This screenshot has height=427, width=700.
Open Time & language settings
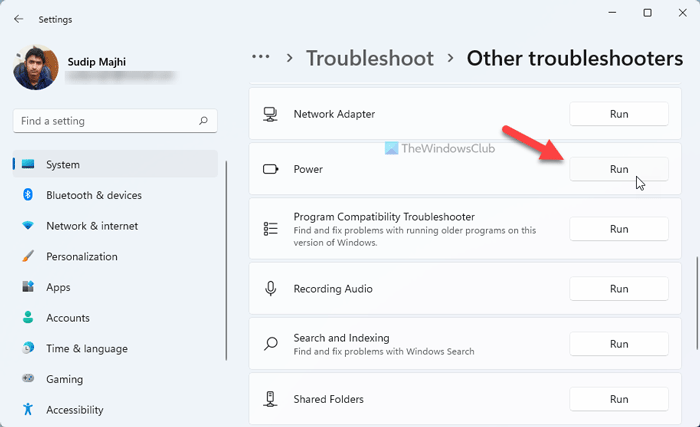click(x=87, y=349)
